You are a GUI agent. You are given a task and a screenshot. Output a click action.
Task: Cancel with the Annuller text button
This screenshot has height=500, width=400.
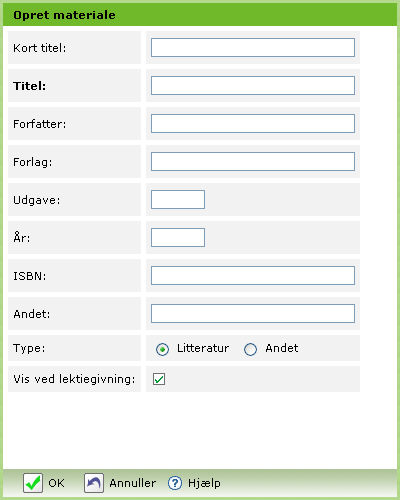(133, 483)
